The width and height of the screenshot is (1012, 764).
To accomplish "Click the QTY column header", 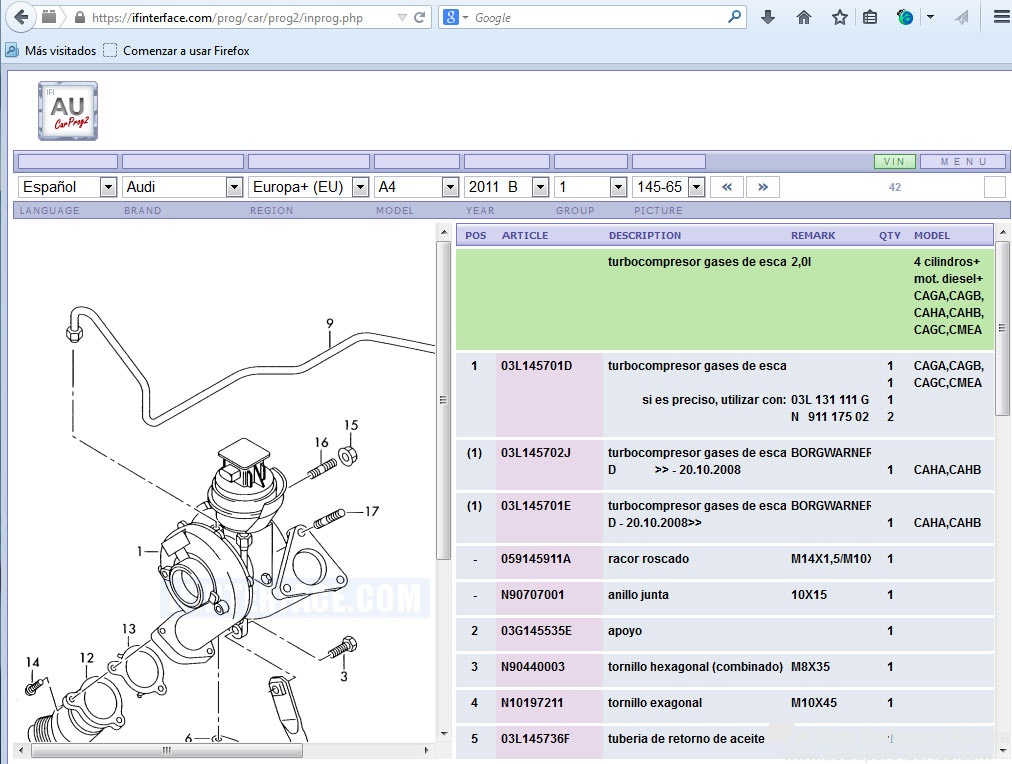I will 889,236.
